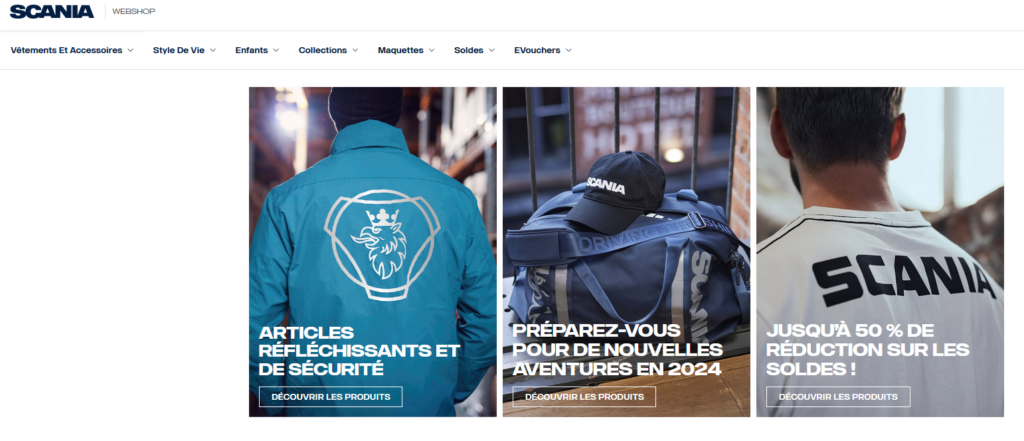This screenshot has width=1024, height=441.
Task: Expand the Vêtements Et Accessoires chevron
Action: click(x=131, y=50)
